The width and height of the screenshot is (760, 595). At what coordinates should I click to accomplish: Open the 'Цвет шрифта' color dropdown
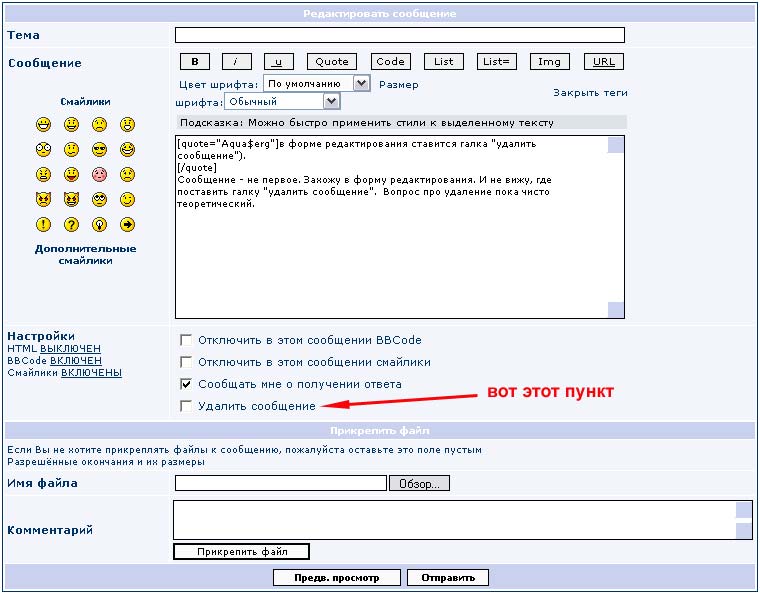316,84
